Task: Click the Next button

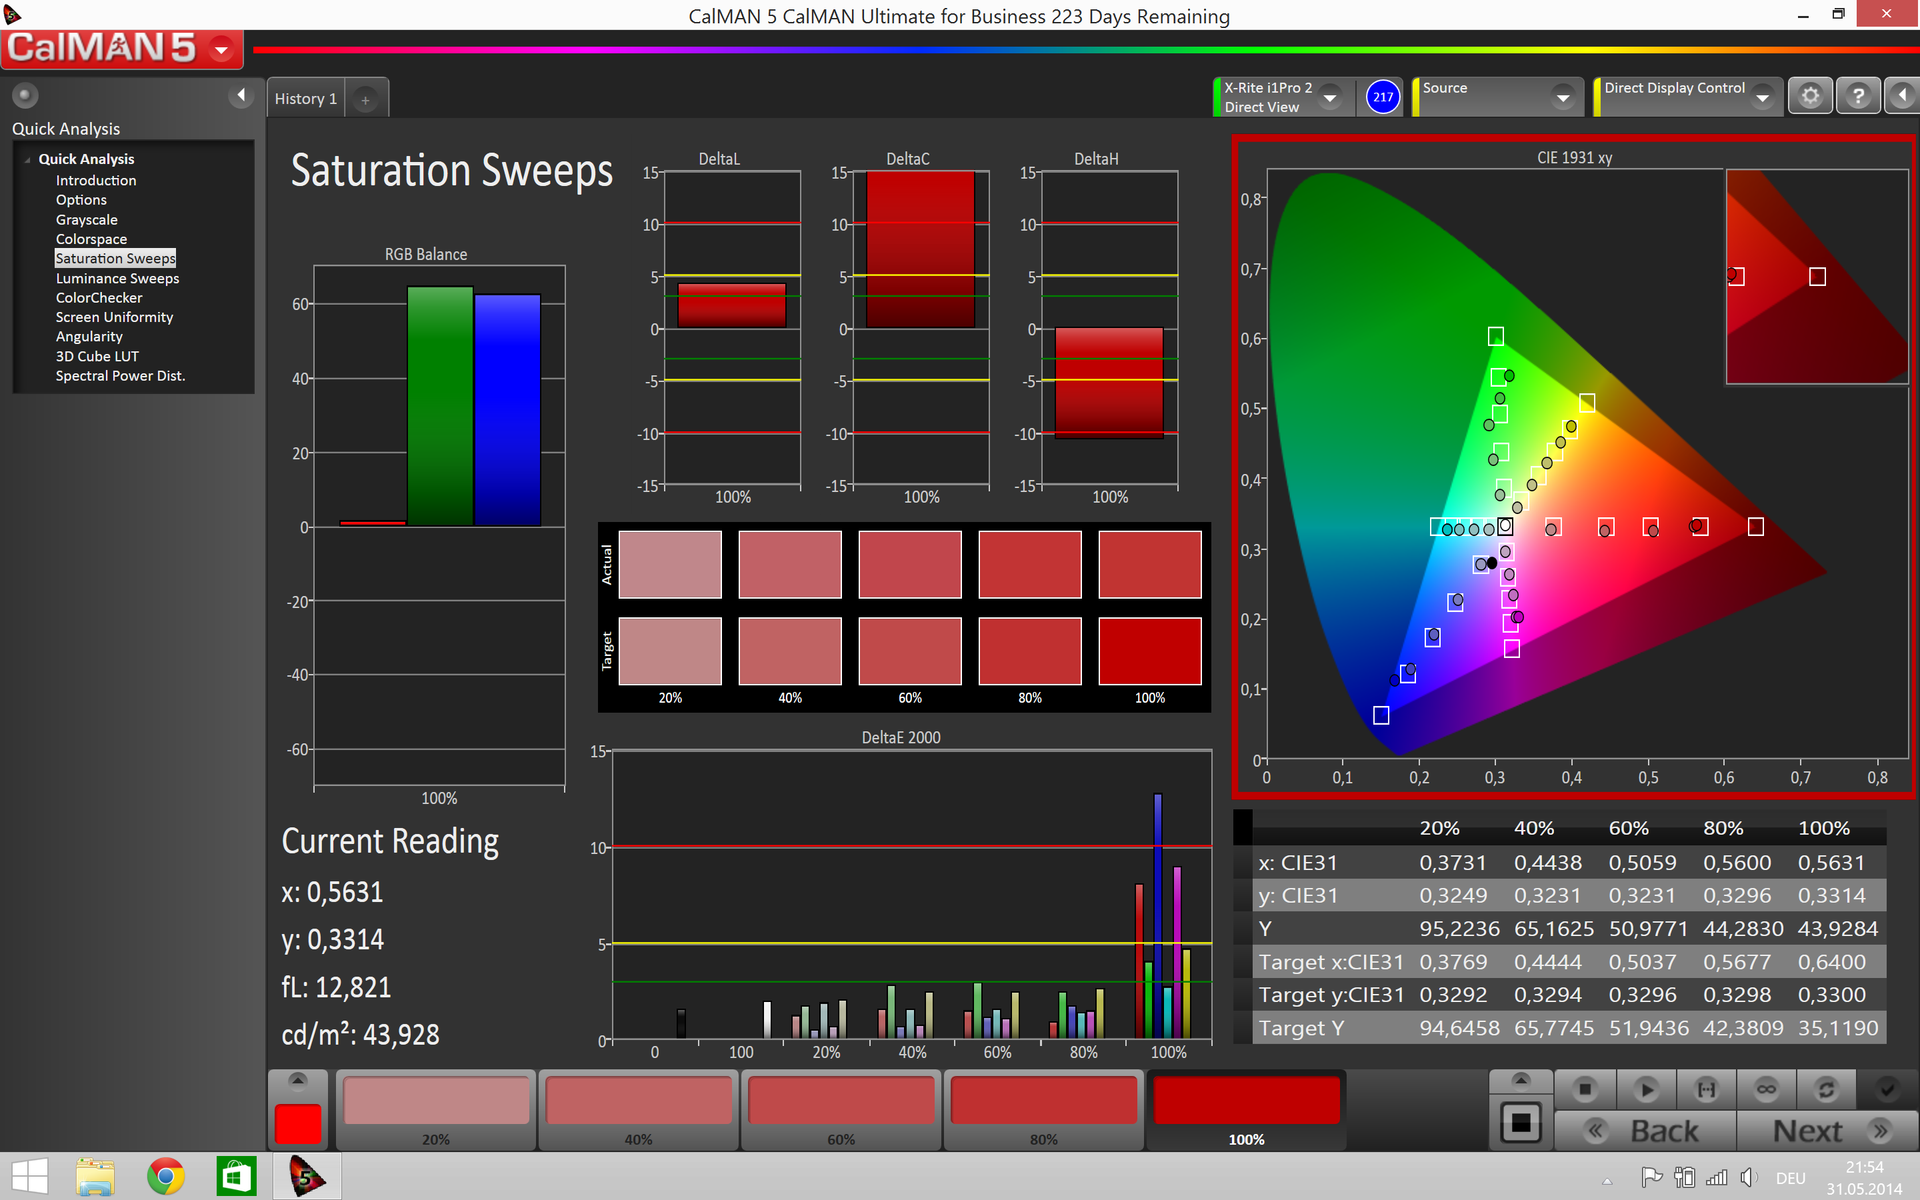Action: click(1827, 1131)
